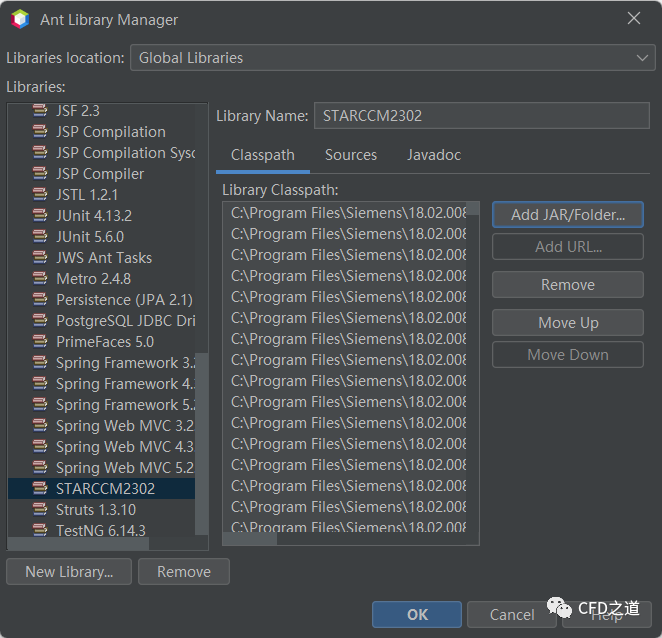This screenshot has height=638, width=662.
Task: Click the library icon beside JUnit 4.13.2
Action: pos(40,215)
